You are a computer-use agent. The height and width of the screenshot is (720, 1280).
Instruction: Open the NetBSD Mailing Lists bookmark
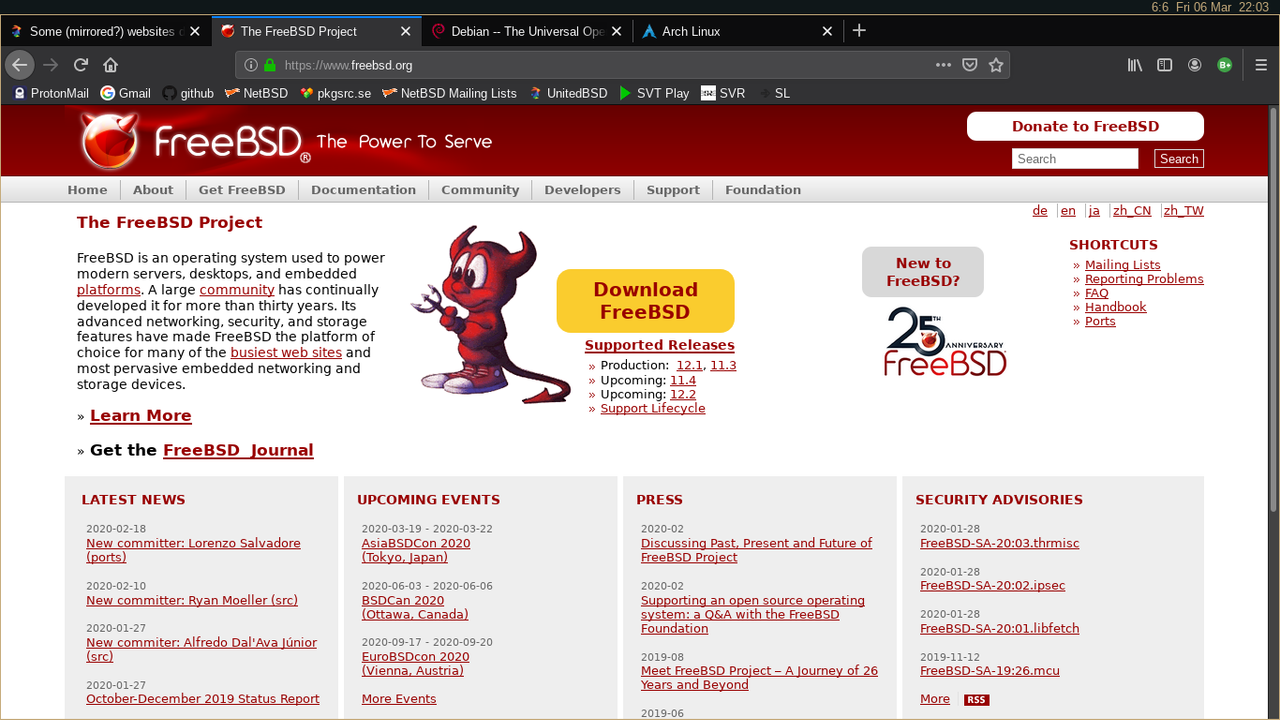[x=449, y=93]
